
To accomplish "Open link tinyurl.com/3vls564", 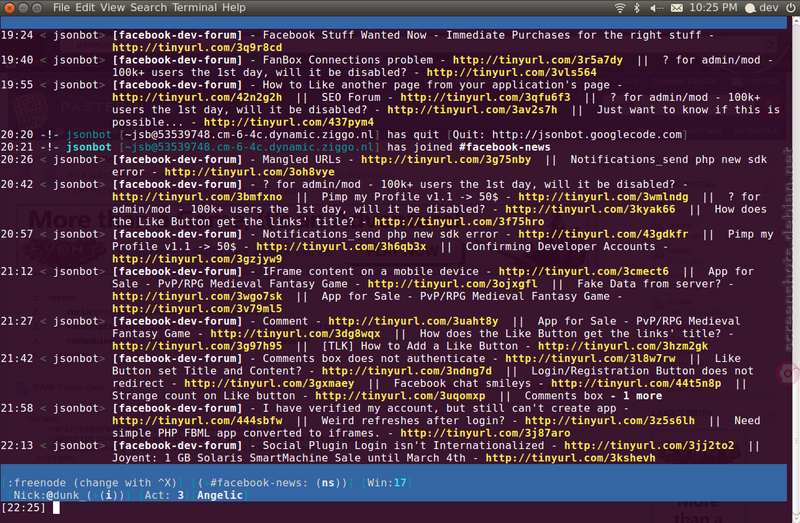I will tap(511, 72).
